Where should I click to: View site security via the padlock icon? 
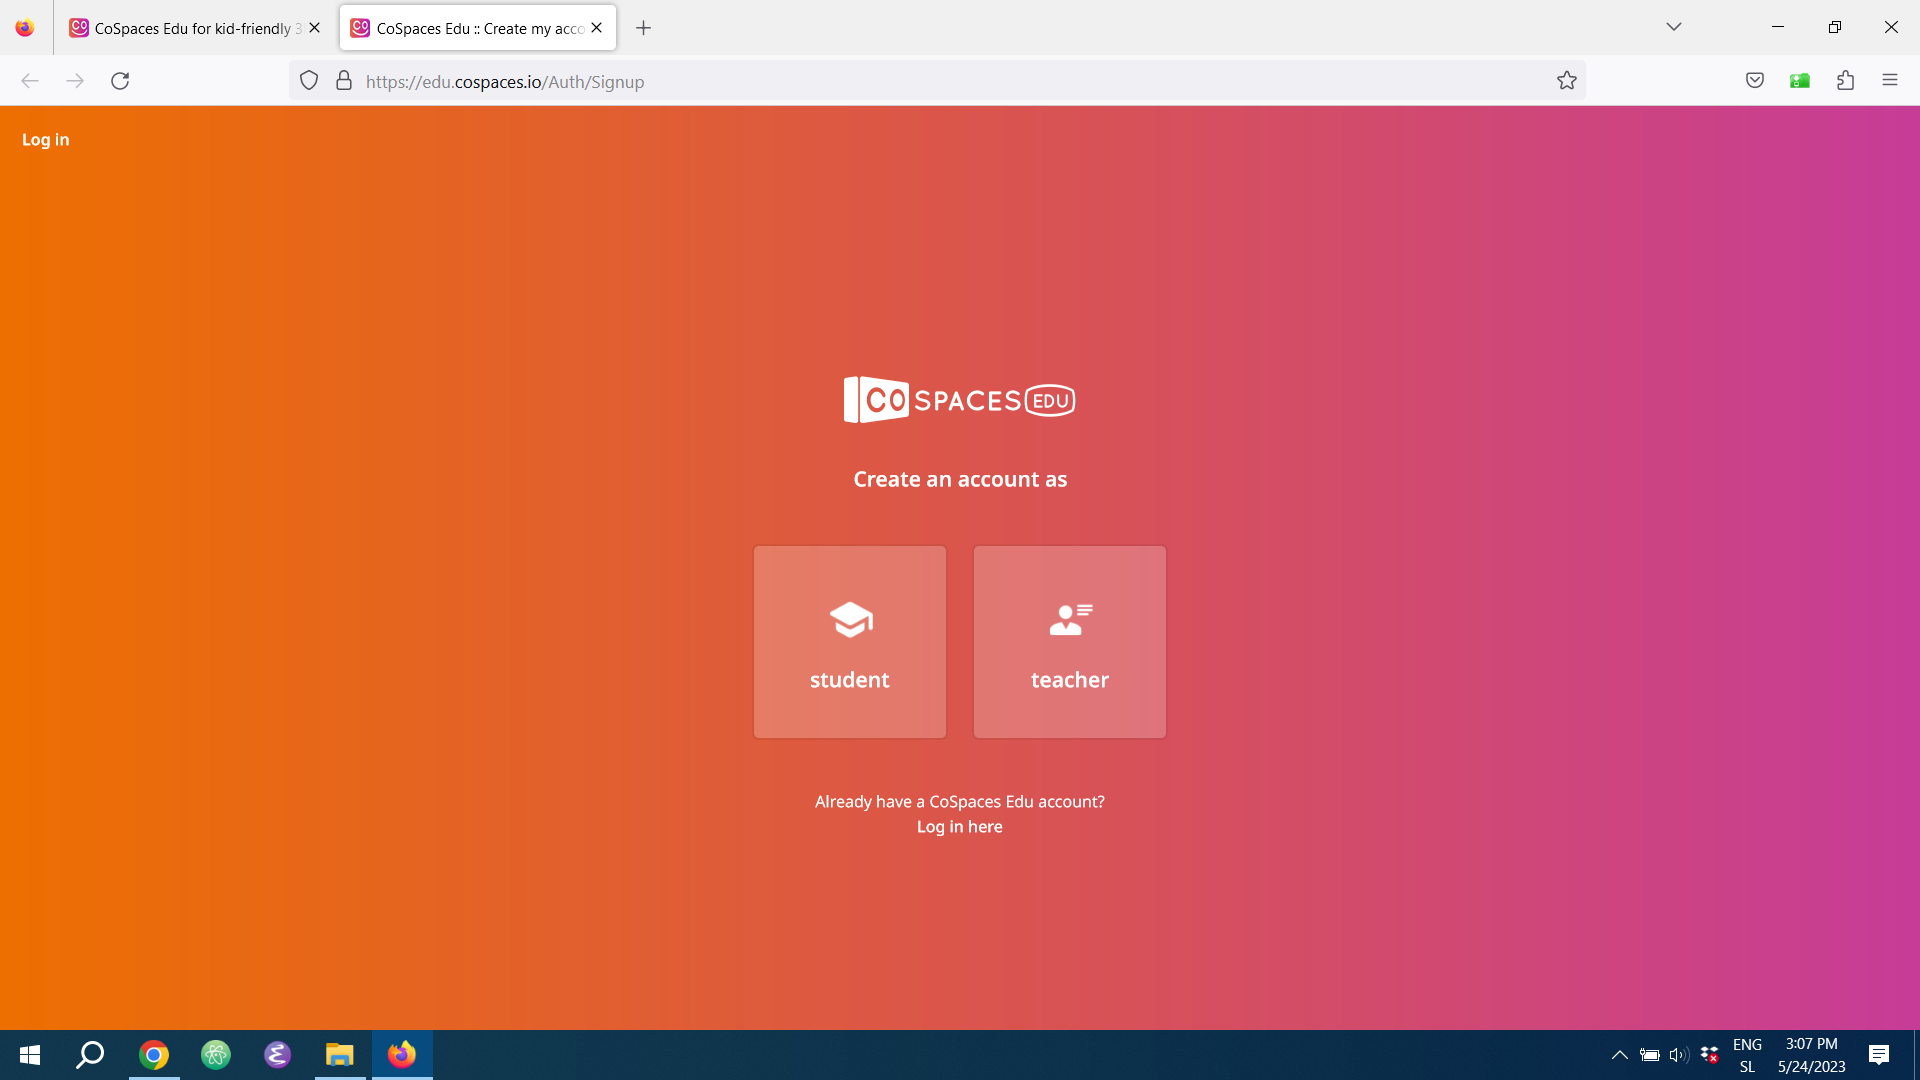coord(344,81)
